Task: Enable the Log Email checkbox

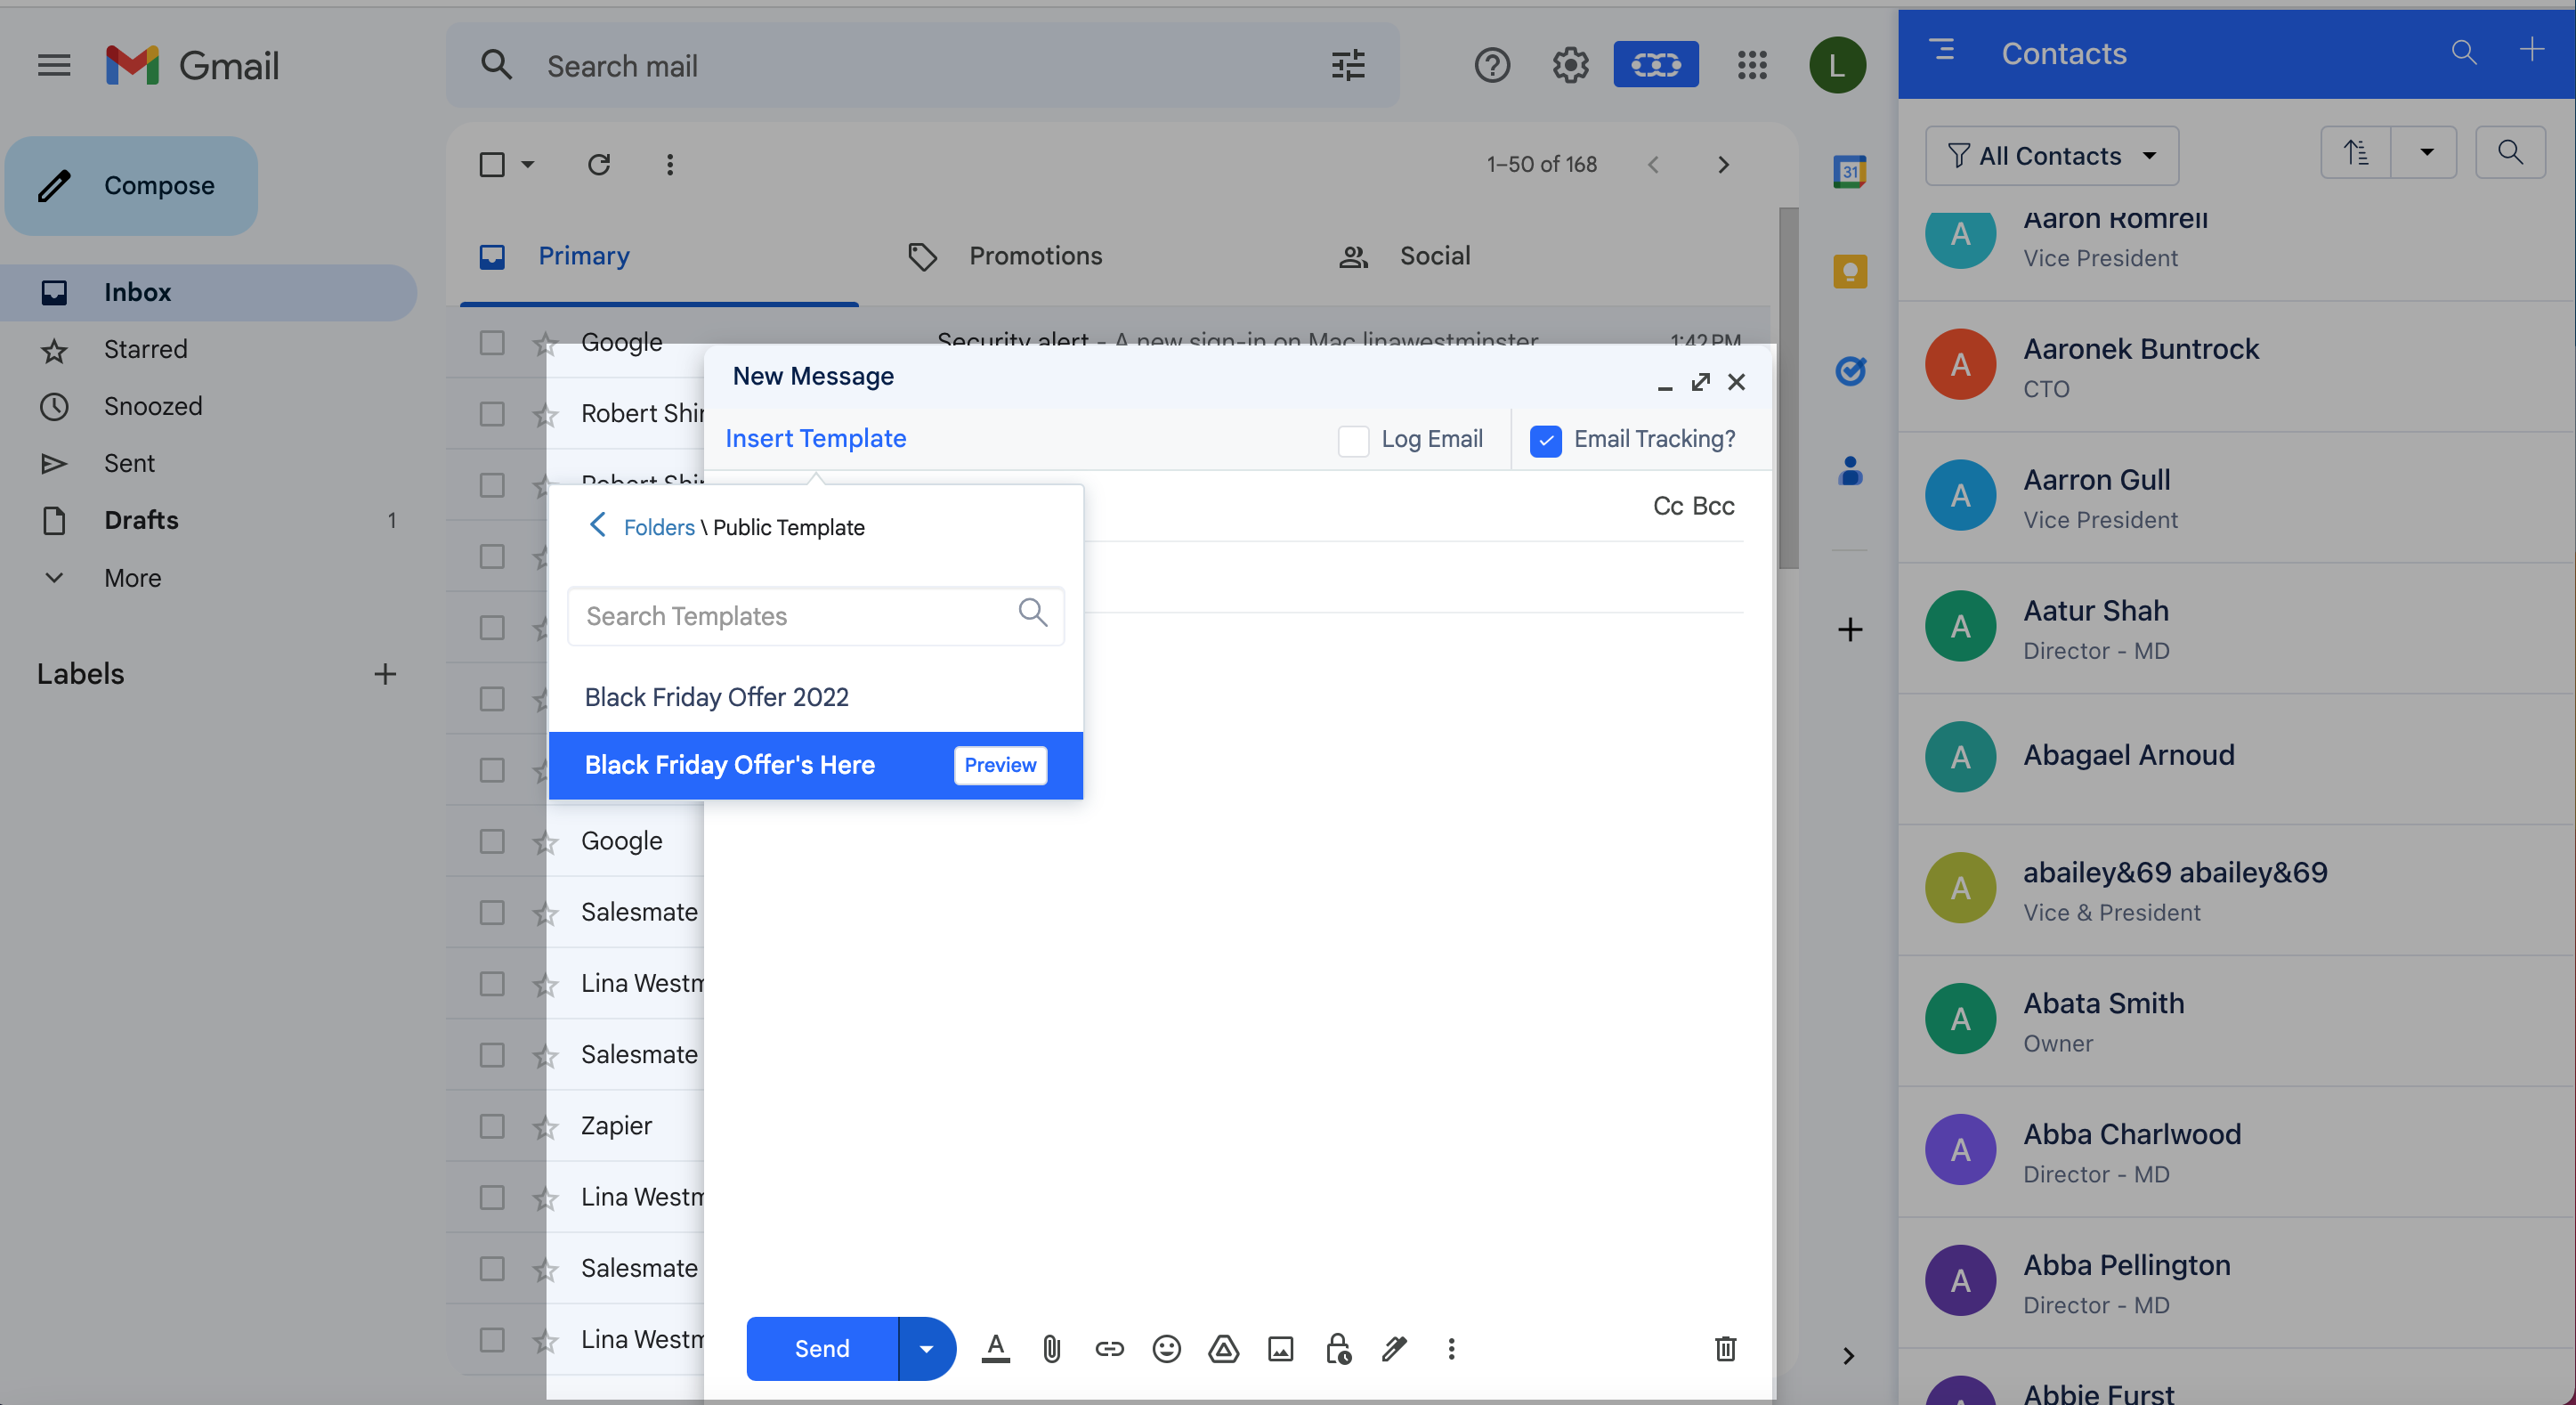Action: (x=1353, y=440)
